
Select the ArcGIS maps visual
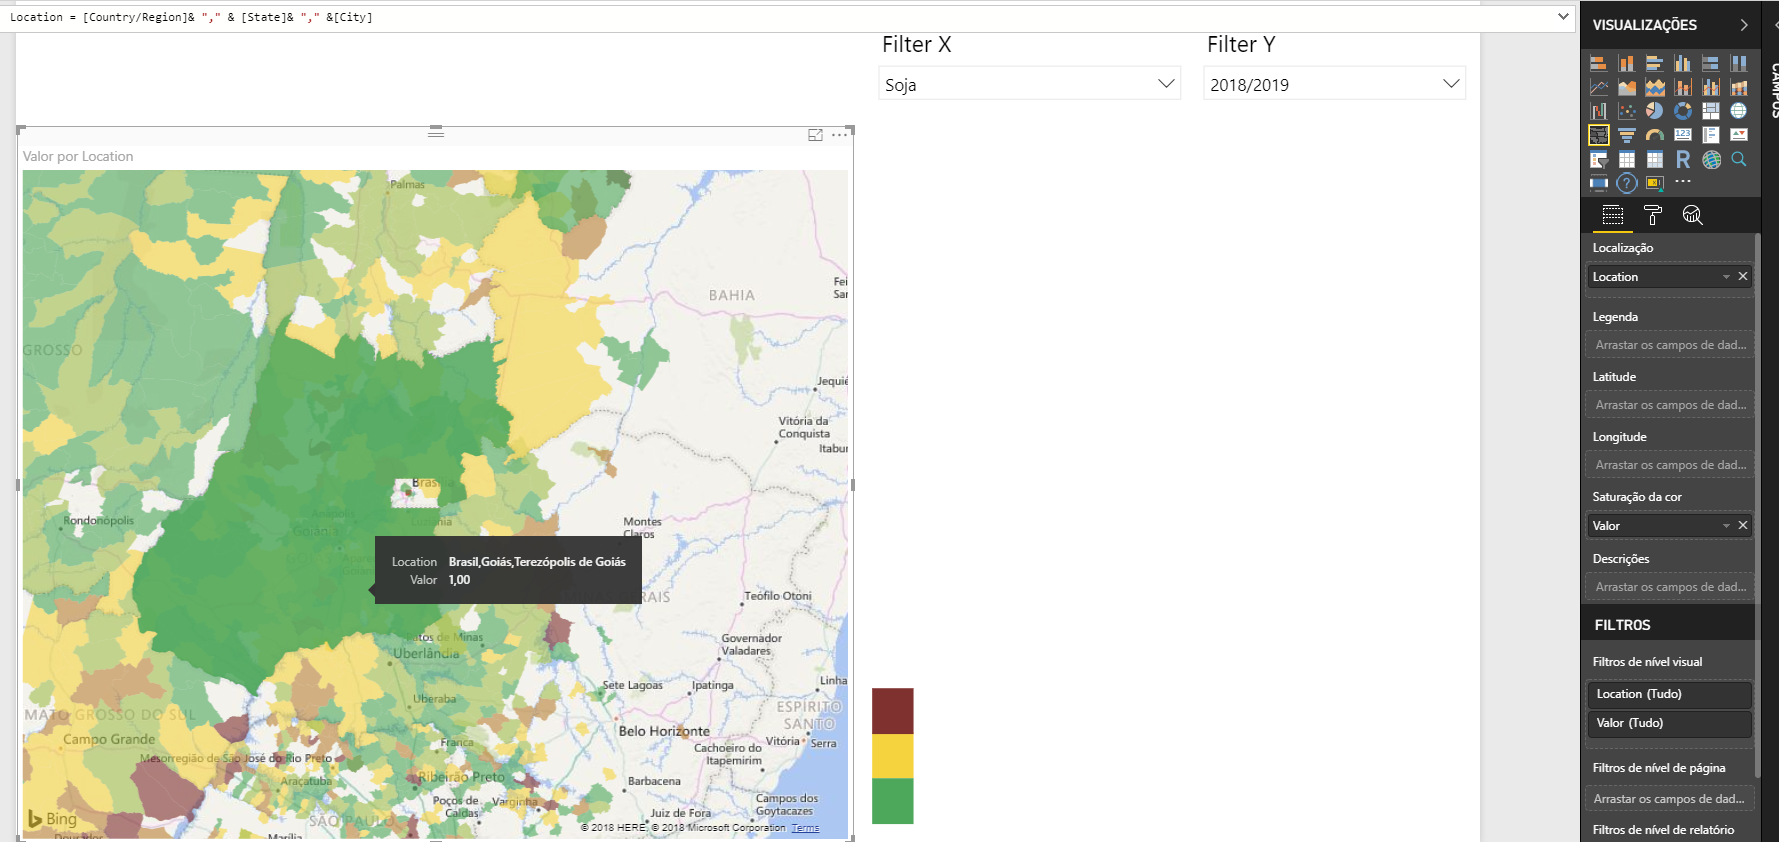[1711, 159]
